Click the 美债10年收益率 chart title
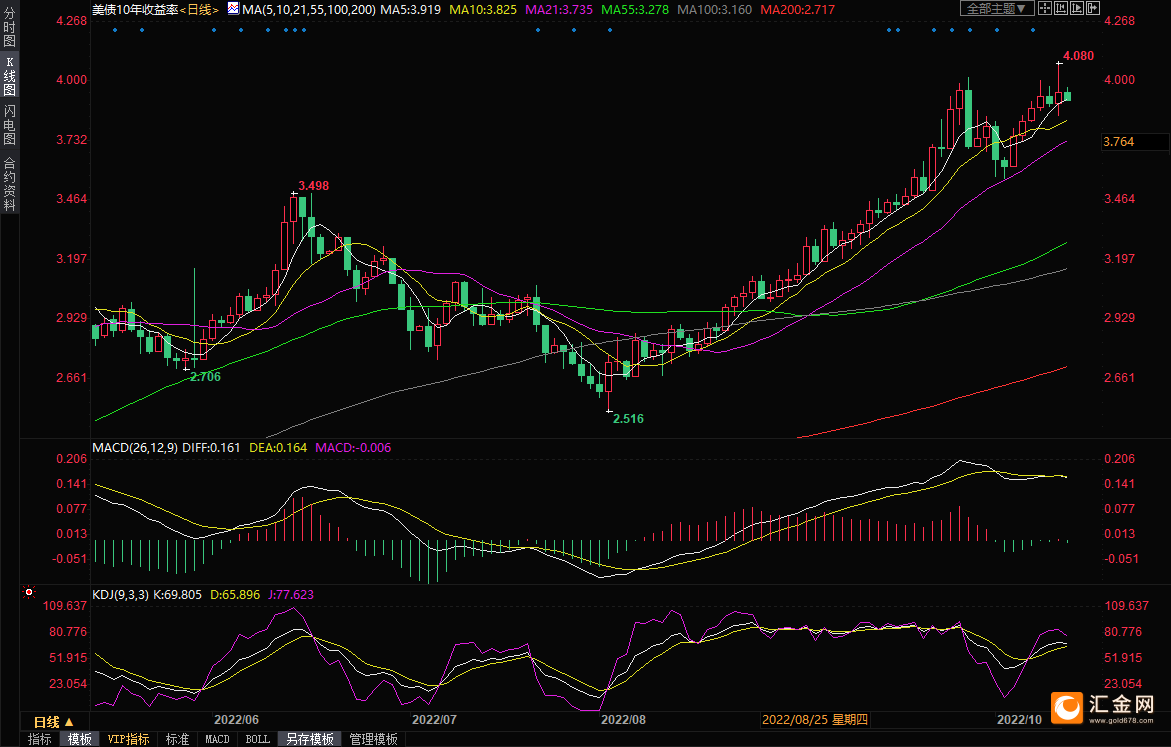The height and width of the screenshot is (747, 1171). (135, 10)
